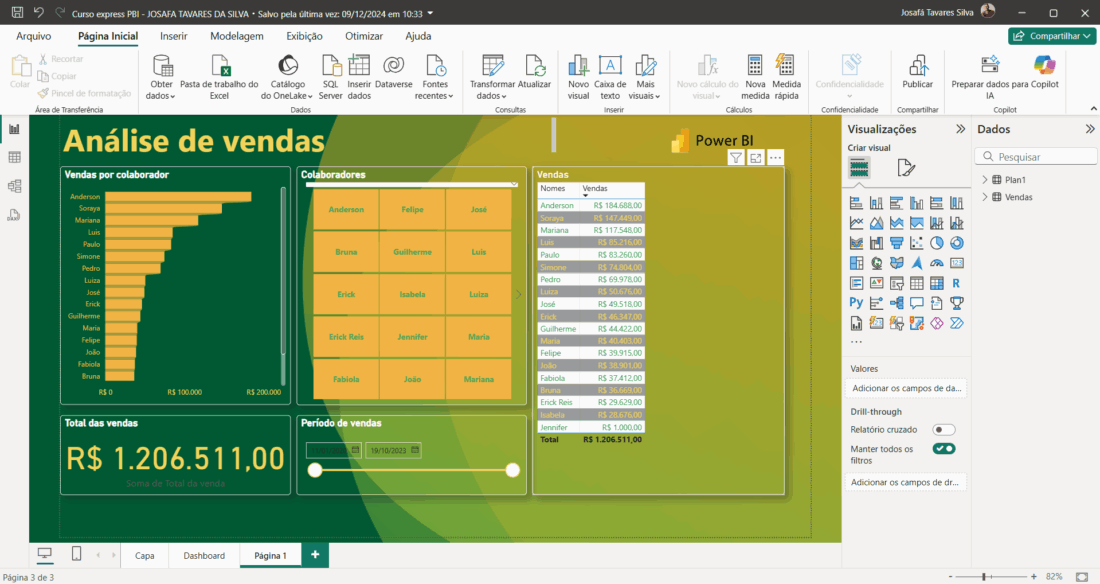The width and height of the screenshot is (1100, 584).
Task: Open the DAX query view icon in the left sidebar
Action: click(14, 215)
